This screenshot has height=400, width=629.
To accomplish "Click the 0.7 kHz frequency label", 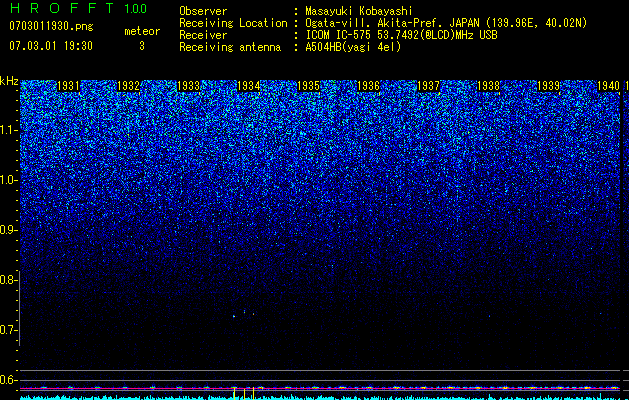I will [x=7, y=330].
